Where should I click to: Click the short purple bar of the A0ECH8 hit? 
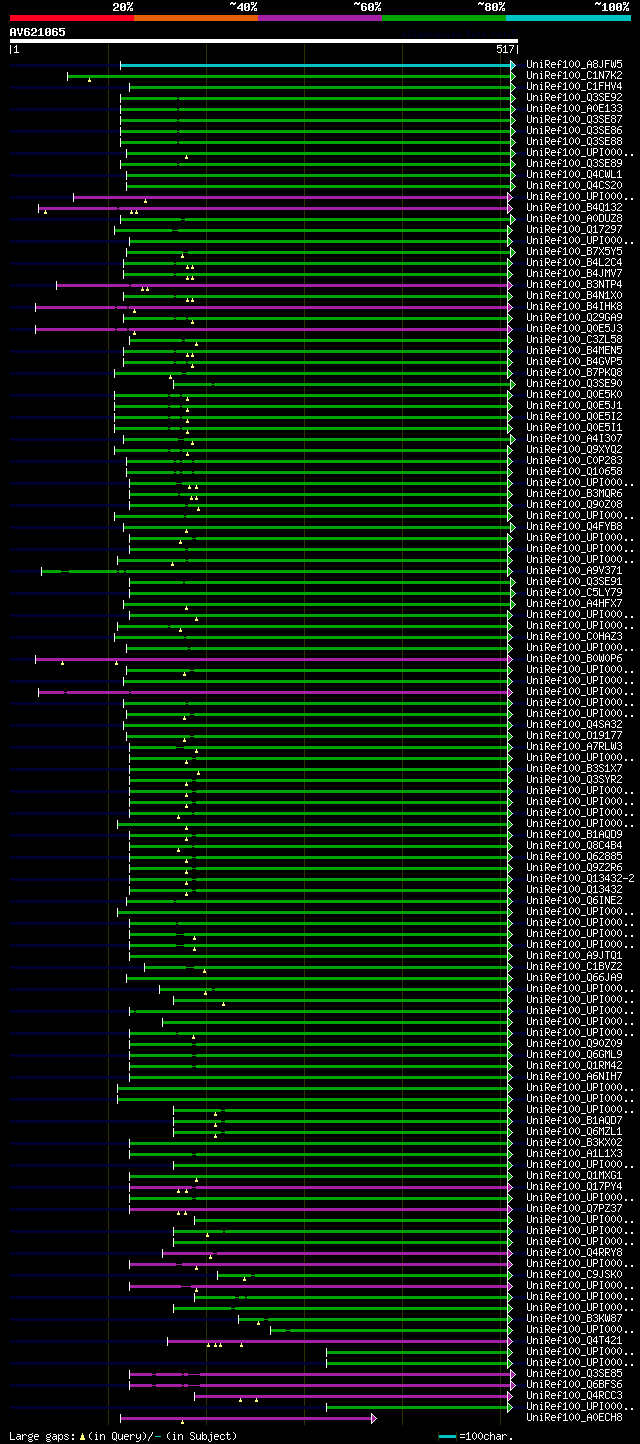pyautogui.click(x=246, y=1417)
